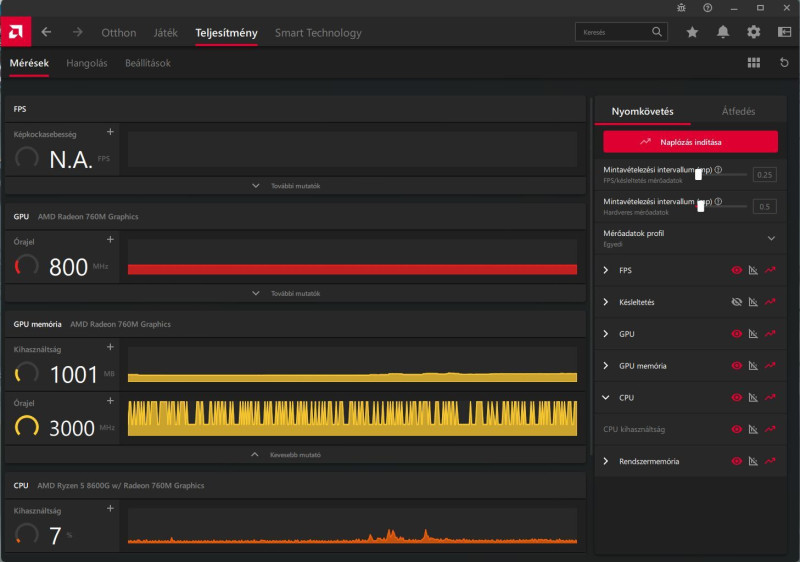Click graph icon in CPU kihasználtság row

click(753, 429)
